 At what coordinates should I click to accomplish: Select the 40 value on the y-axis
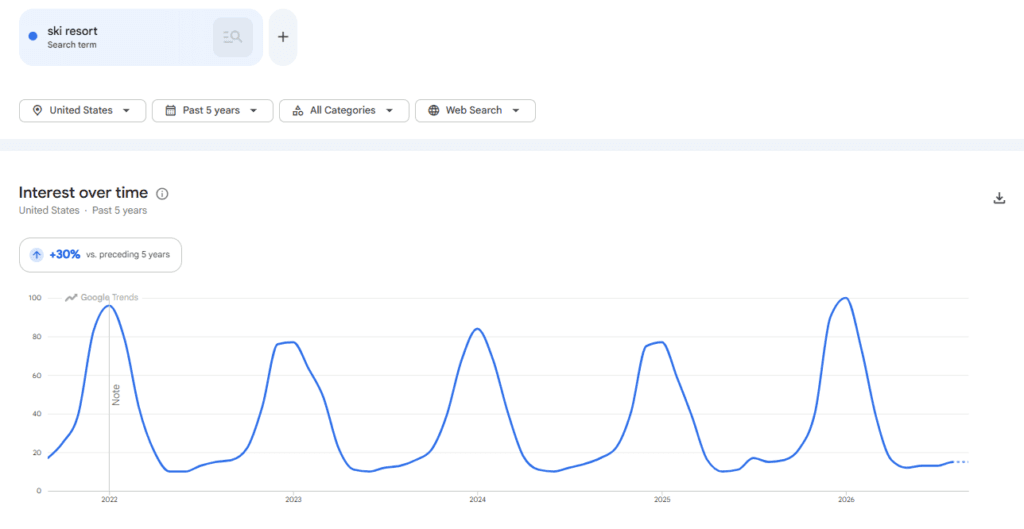[37, 414]
